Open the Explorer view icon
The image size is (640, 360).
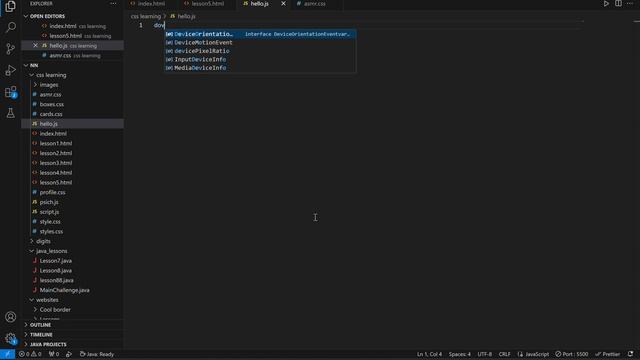point(10,6)
